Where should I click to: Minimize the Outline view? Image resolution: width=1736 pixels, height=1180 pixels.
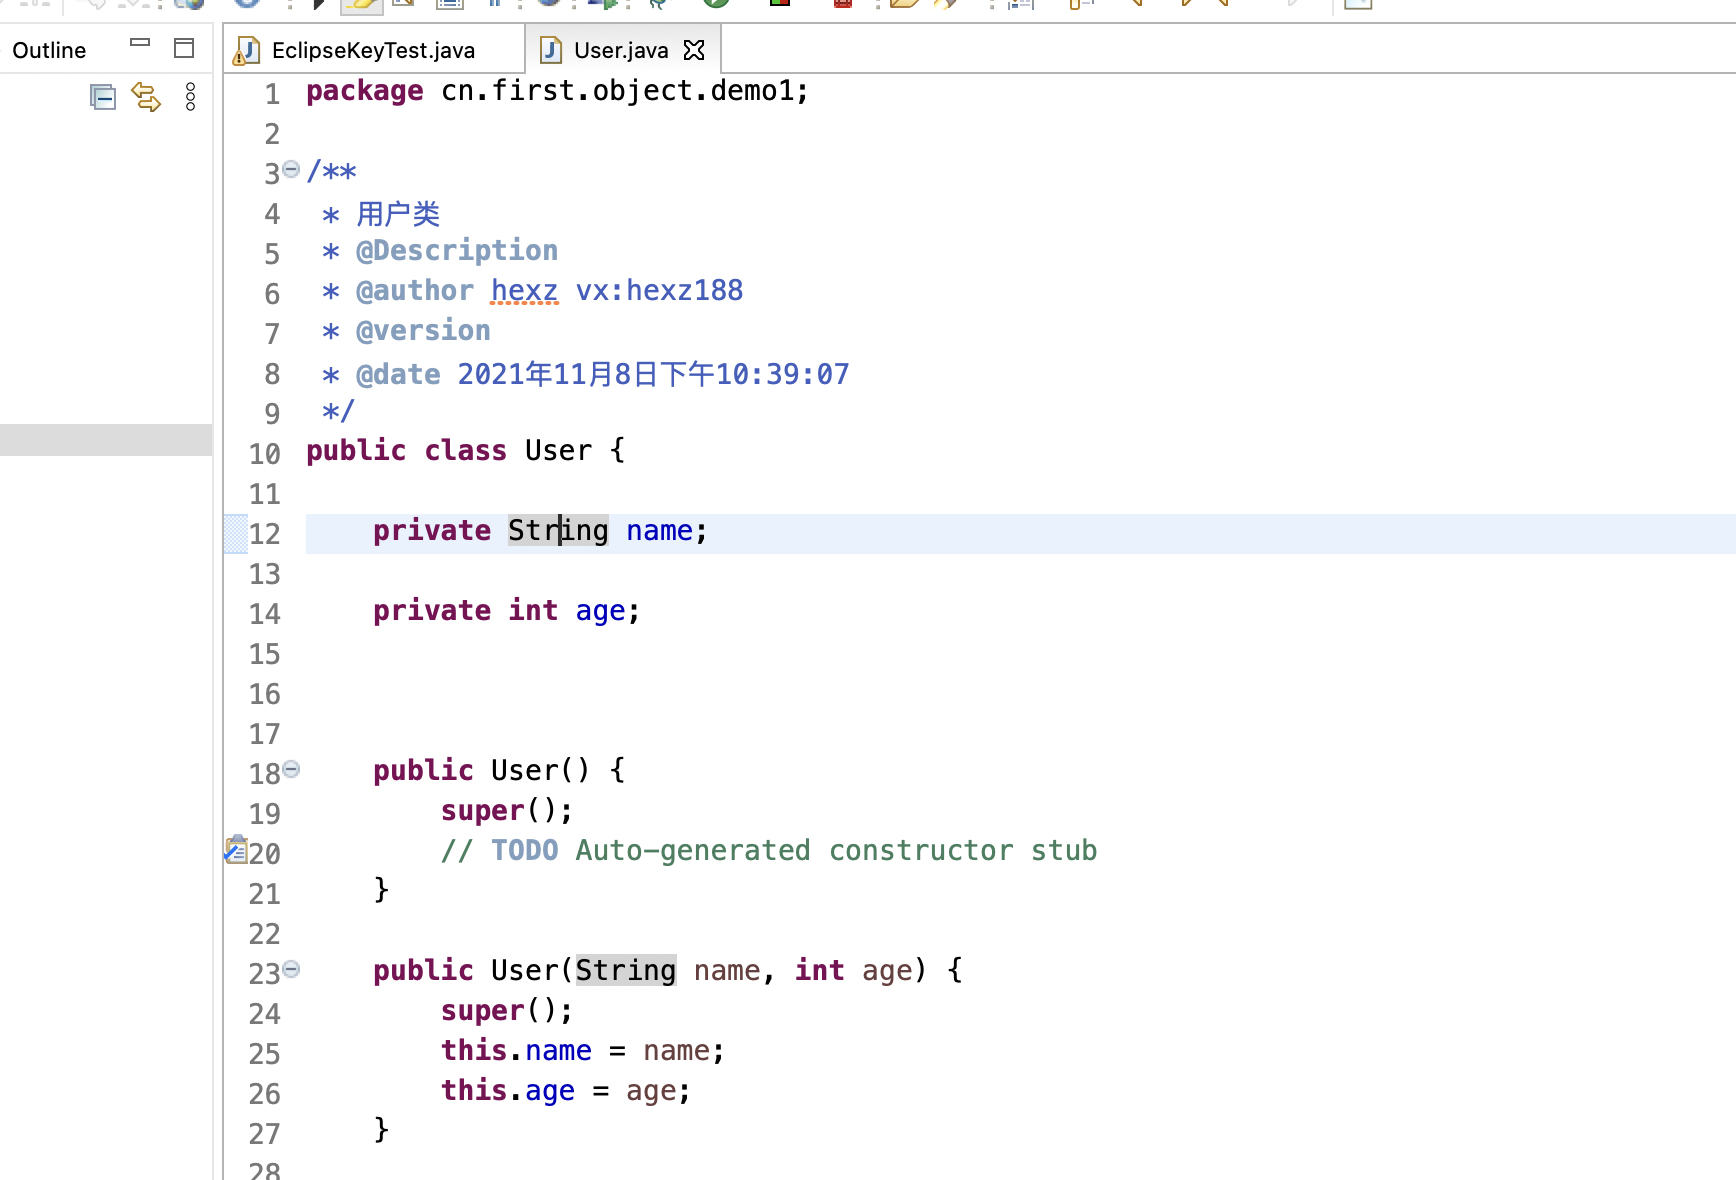point(140,44)
